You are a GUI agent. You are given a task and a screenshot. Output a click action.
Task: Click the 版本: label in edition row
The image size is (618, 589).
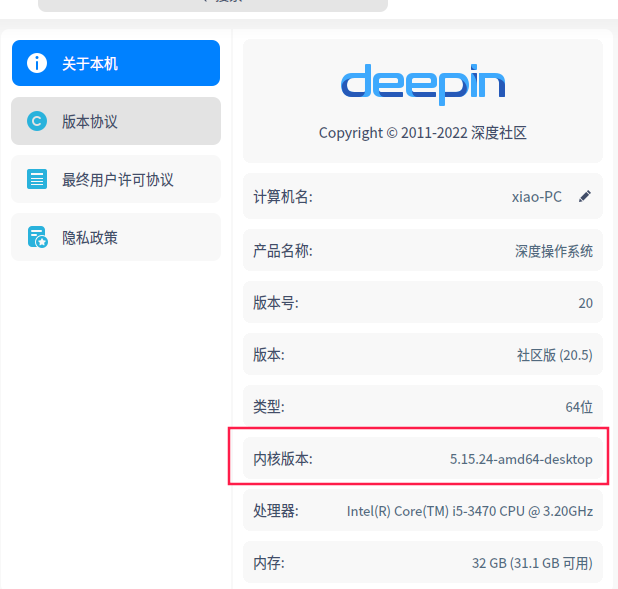coord(269,355)
